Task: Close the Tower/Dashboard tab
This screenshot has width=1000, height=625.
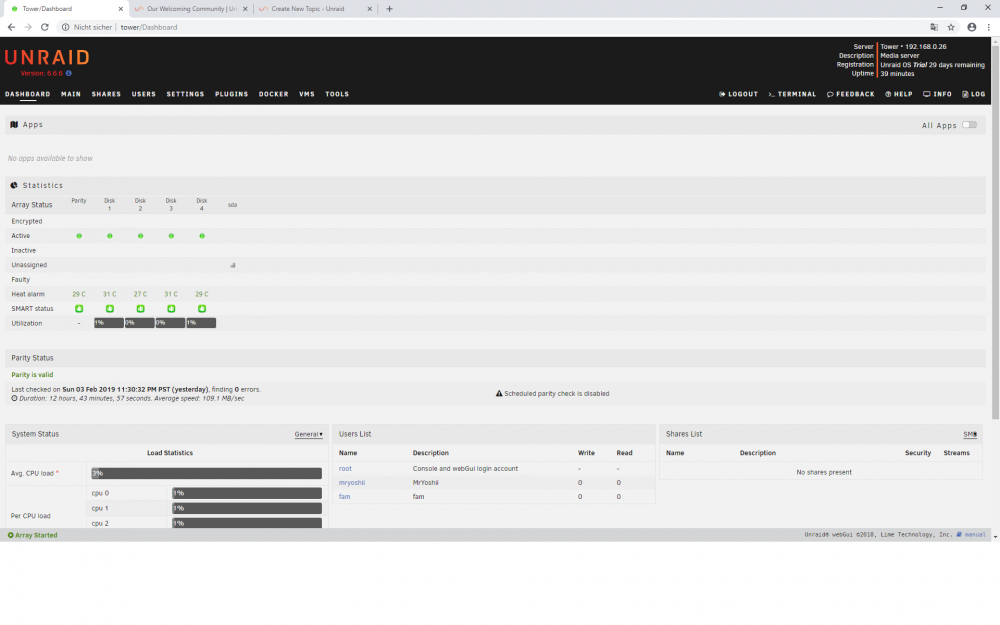Action: tap(121, 9)
